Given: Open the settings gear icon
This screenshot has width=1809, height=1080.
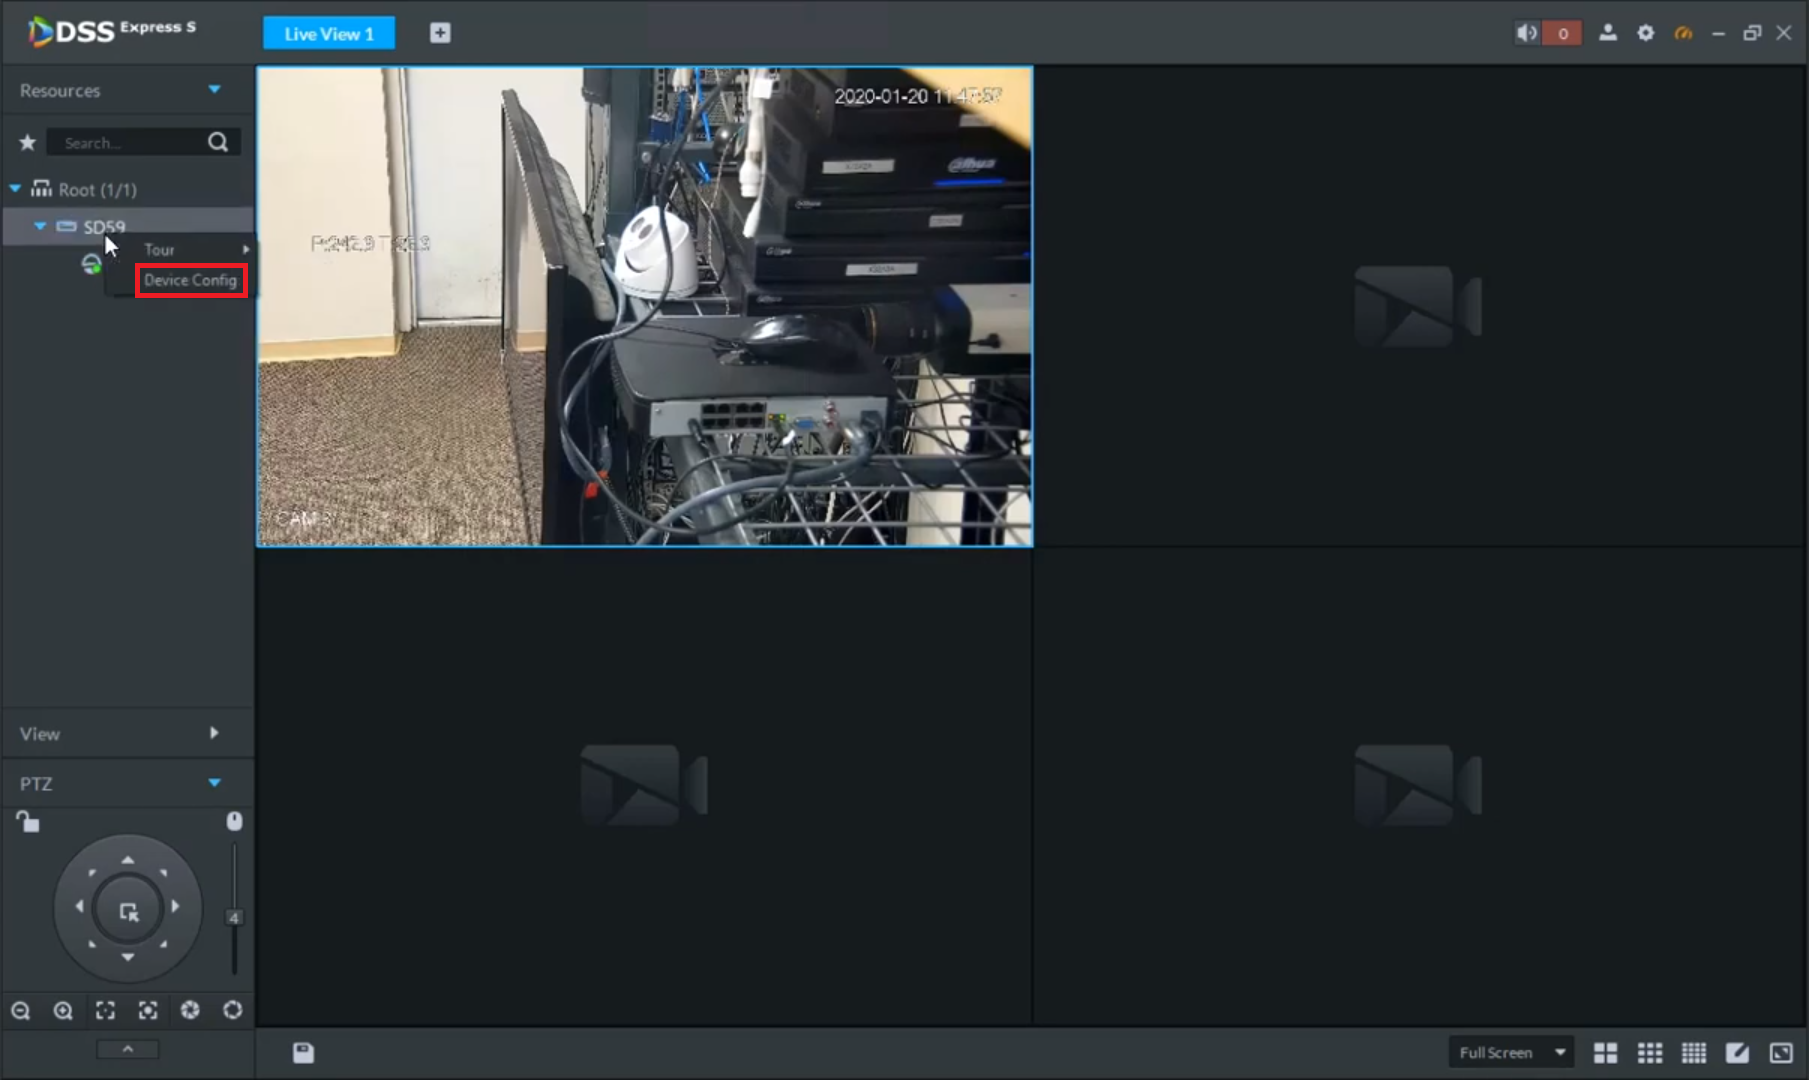Looking at the screenshot, I should 1646,33.
